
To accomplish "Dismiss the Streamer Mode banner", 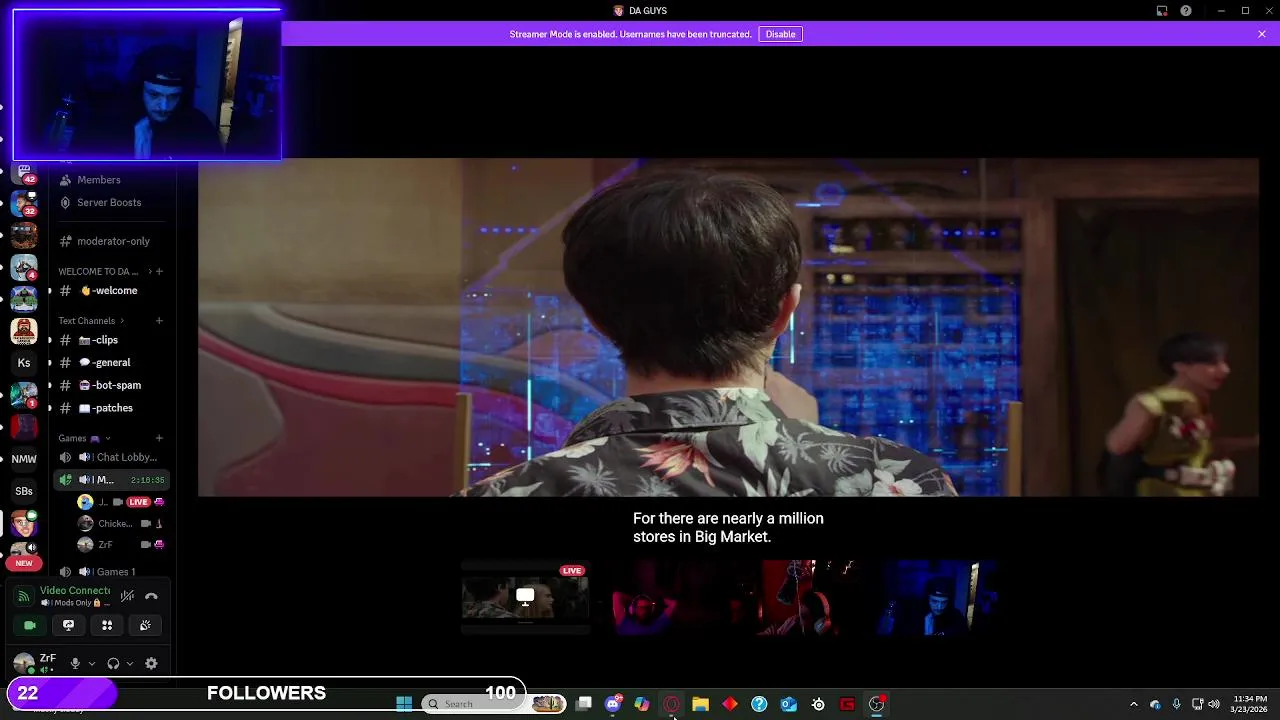I will click(x=1262, y=34).
